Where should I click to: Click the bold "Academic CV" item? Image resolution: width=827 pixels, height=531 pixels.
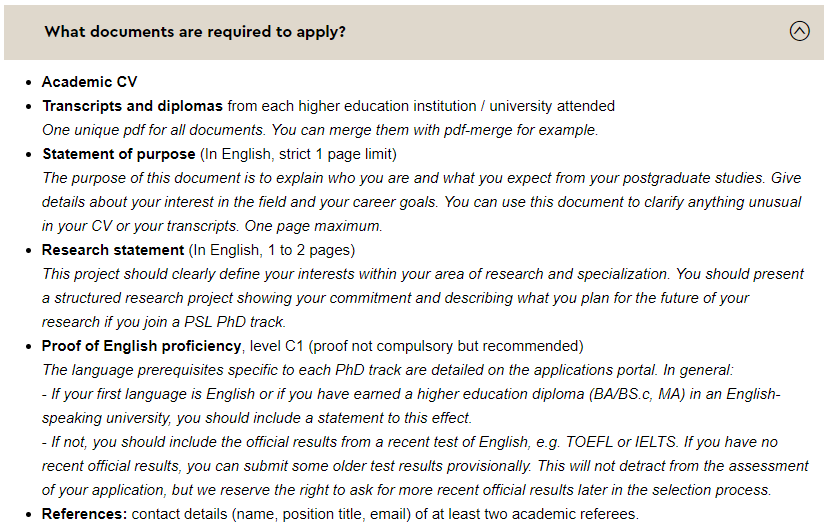(x=89, y=82)
